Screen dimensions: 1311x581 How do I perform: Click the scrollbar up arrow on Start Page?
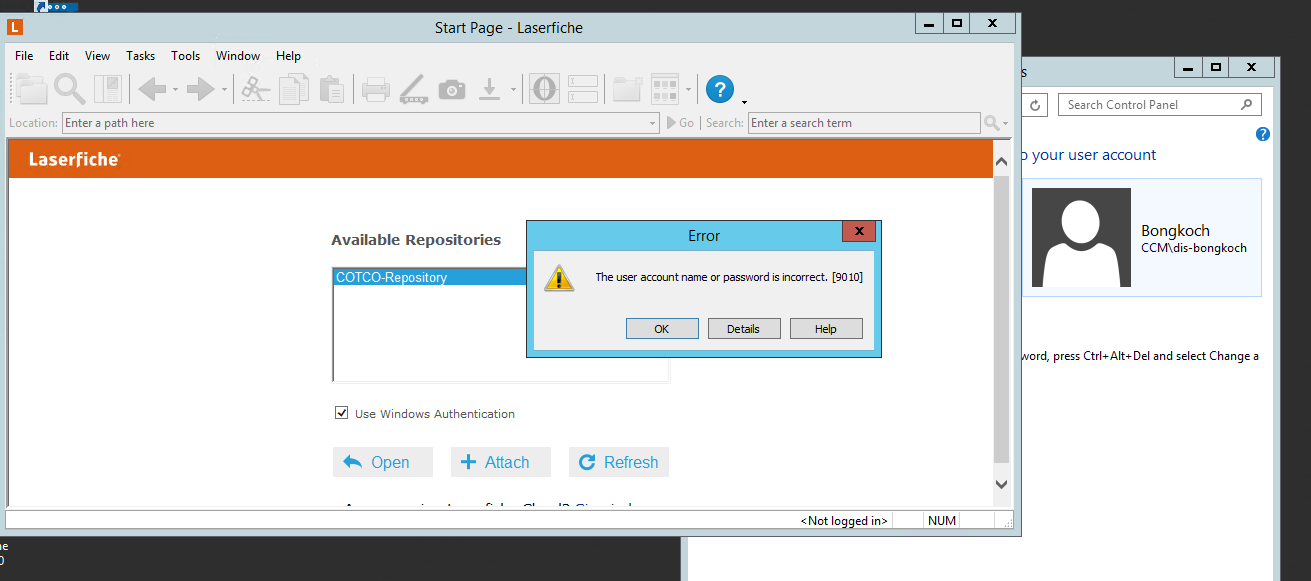1002,159
